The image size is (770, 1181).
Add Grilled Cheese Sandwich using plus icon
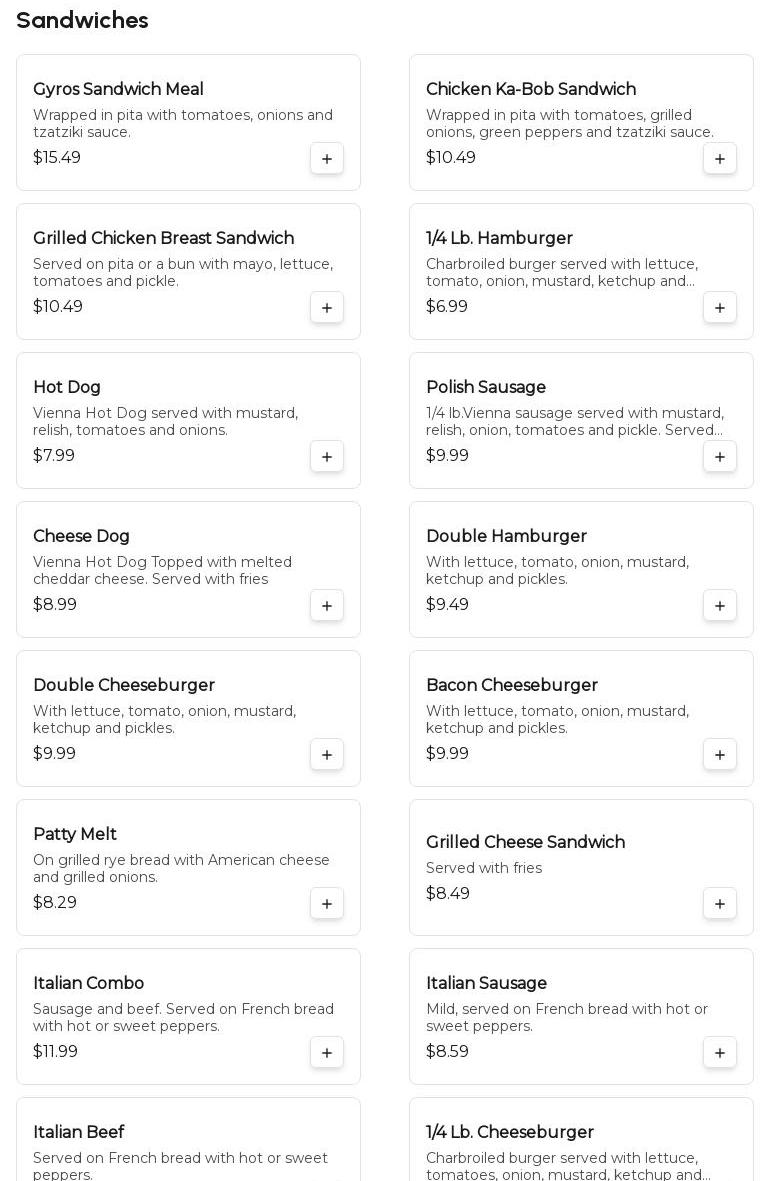point(720,904)
